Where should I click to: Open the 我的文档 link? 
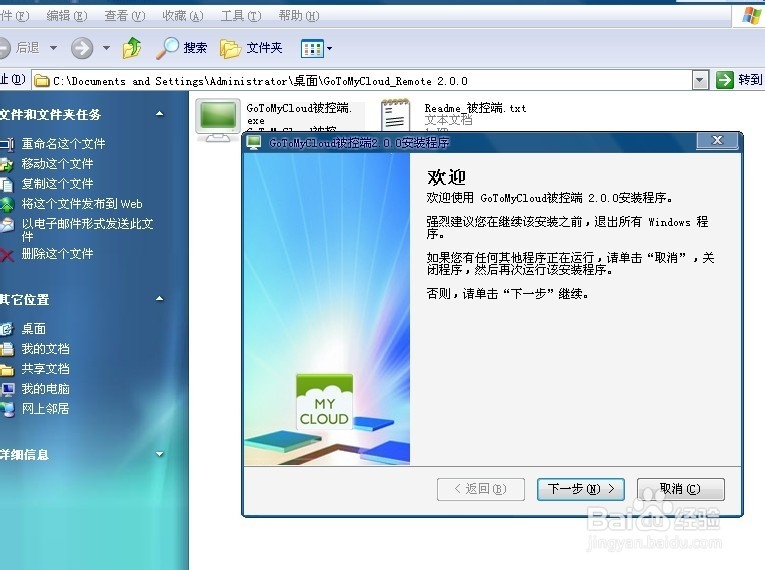point(45,349)
